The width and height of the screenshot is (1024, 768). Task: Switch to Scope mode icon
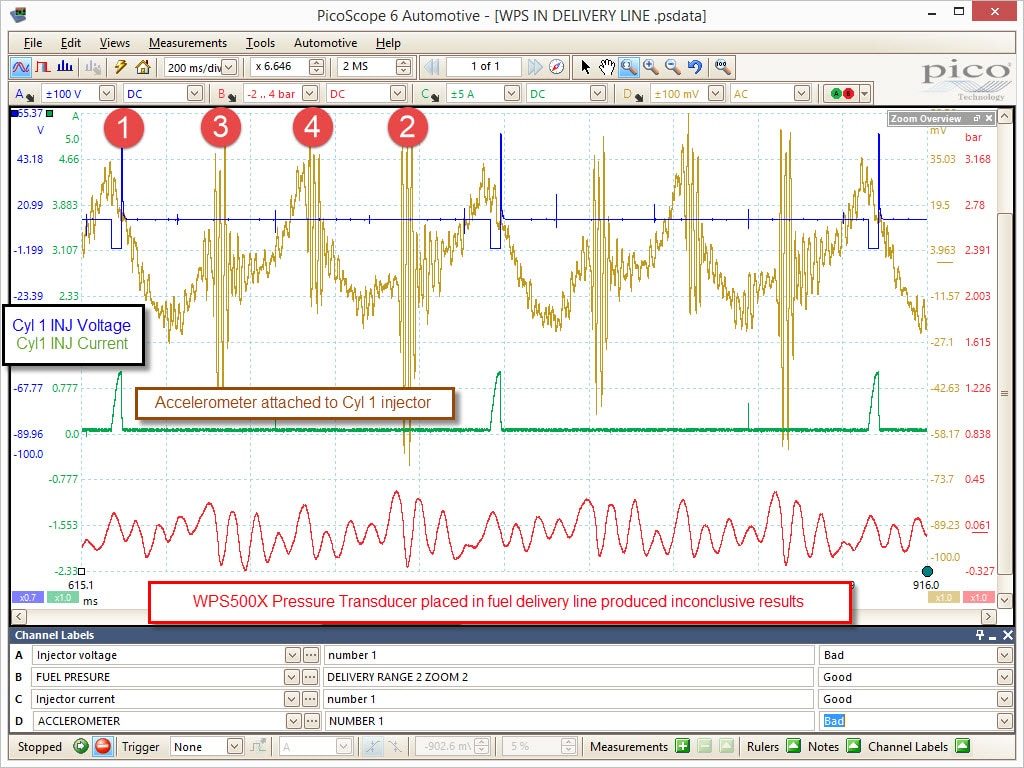21,67
